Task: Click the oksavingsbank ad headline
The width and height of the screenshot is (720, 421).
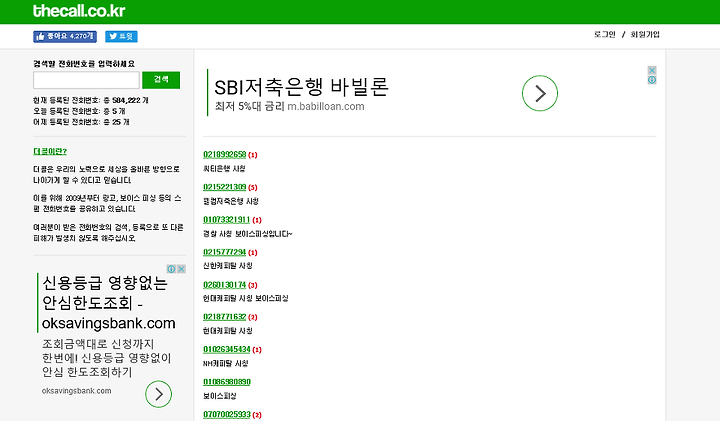Action: pos(109,303)
